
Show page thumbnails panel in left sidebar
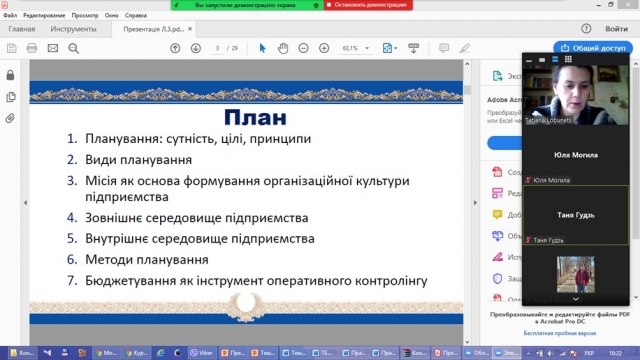point(11,97)
